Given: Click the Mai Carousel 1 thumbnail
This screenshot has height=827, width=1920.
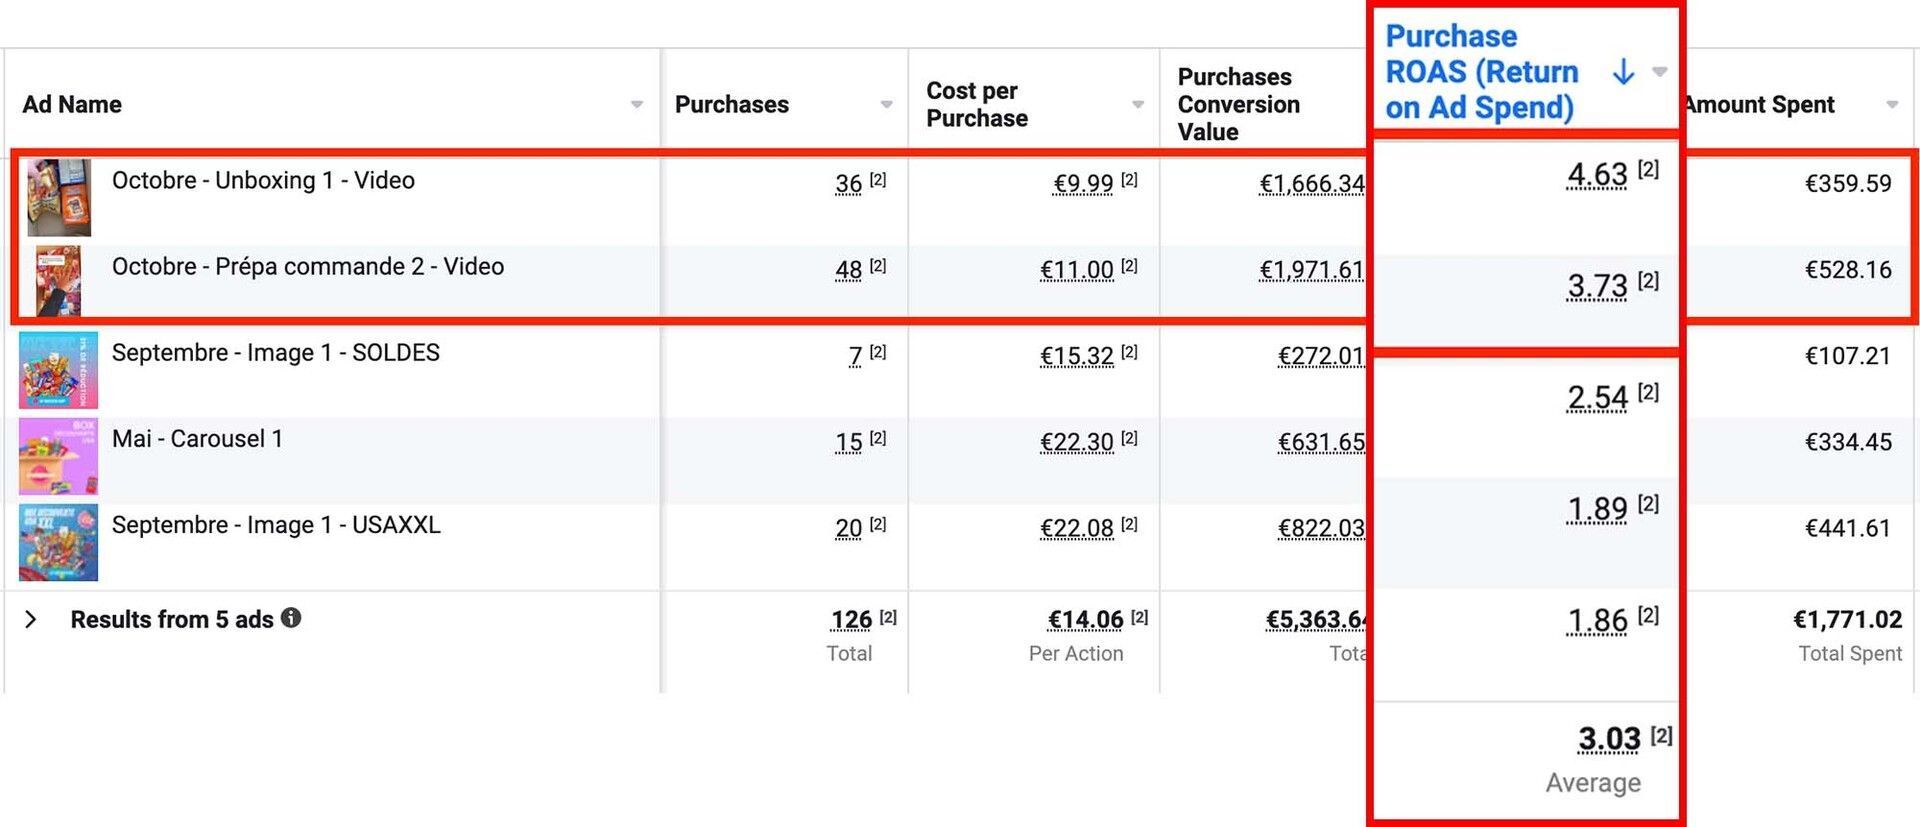Looking at the screenshot, I should coord(58,456).
